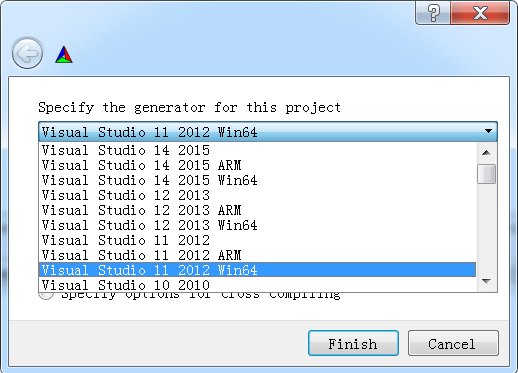Screen dimensions: 518x373
Task: Choose Visual Studio 11 2012 ARM
Action: coord(257,255)
